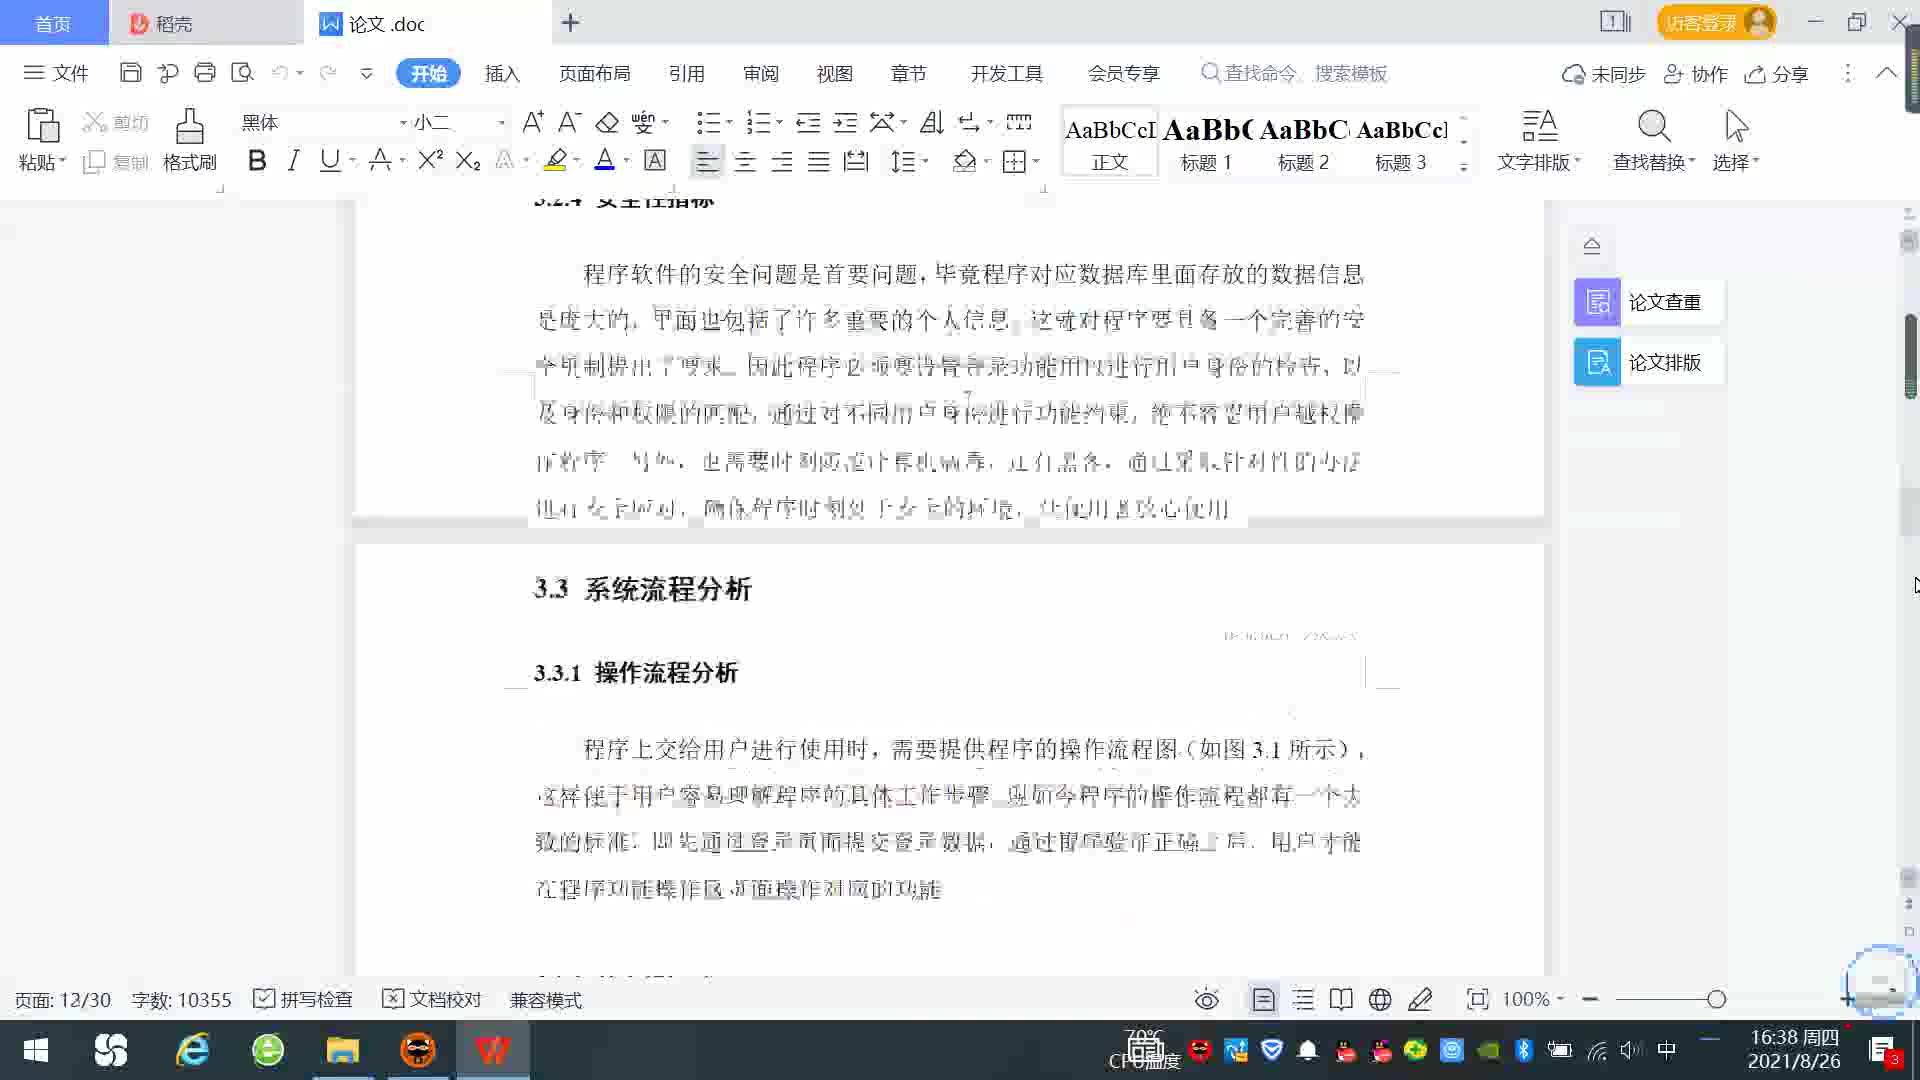1920x1080 pixels.
Task: Toggle document proofreading (文档校对) option
Action: 432,1000
